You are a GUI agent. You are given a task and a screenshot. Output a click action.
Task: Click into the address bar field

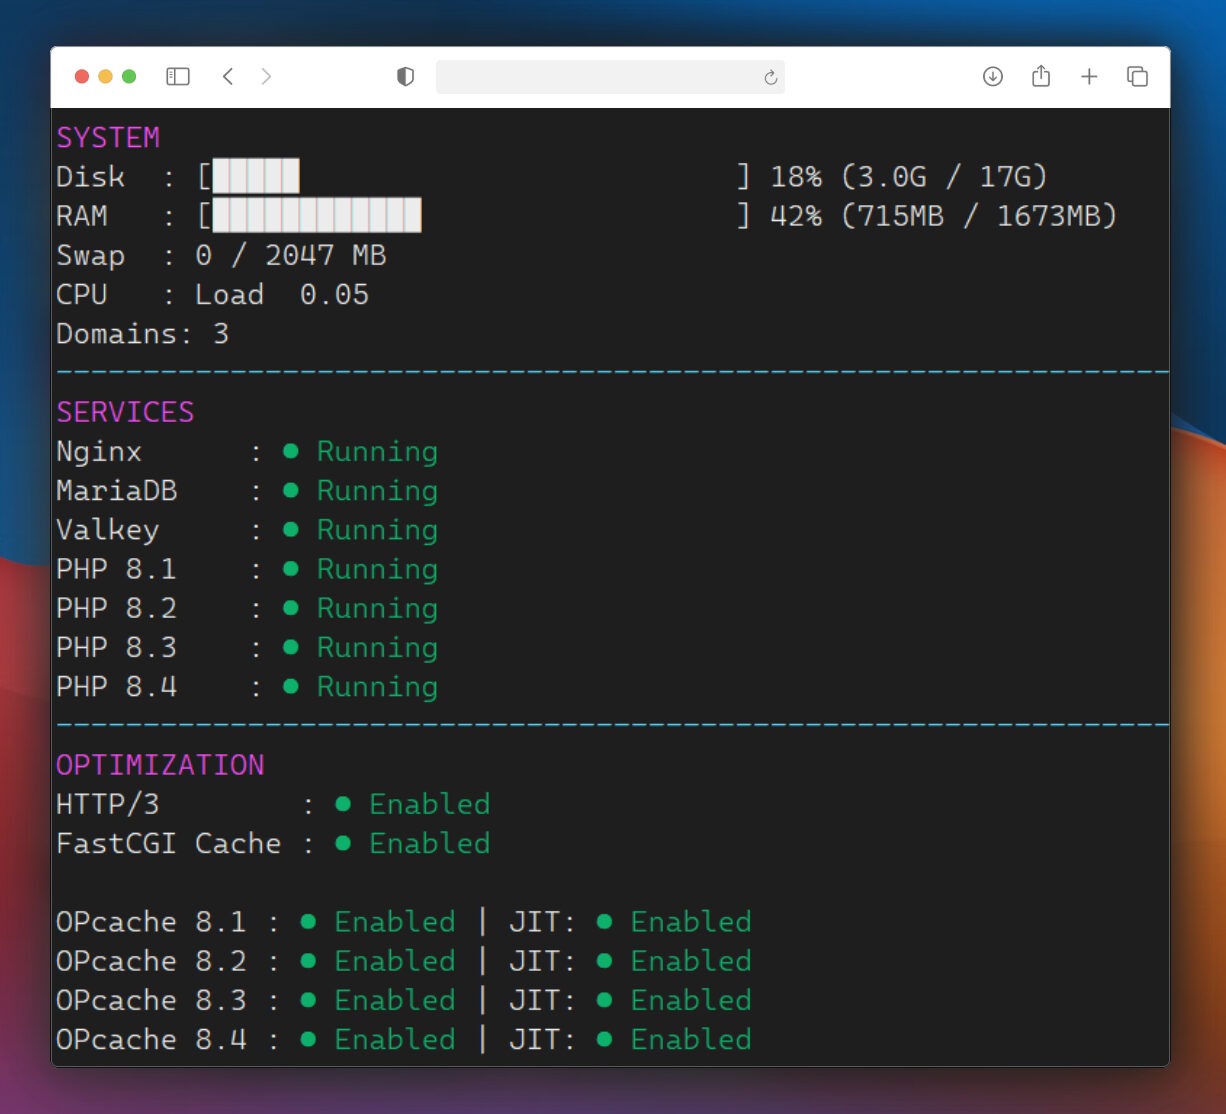click(x=598, y=77)
